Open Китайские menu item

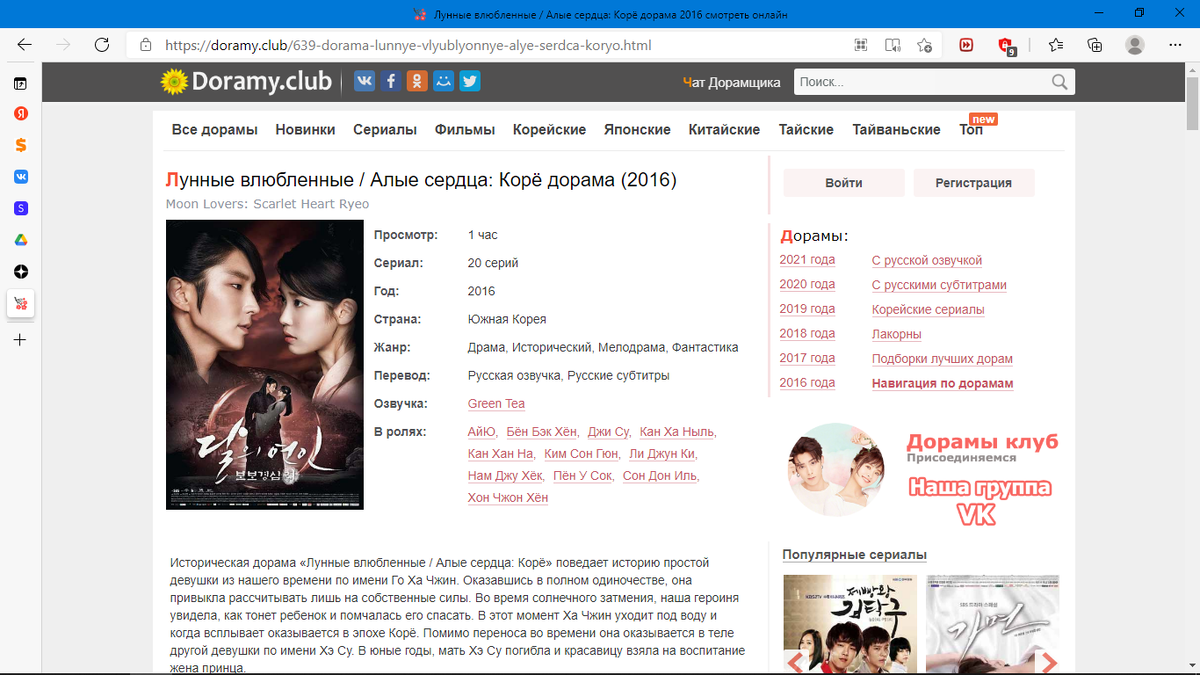pyautogui.click(x=724, y=130)
